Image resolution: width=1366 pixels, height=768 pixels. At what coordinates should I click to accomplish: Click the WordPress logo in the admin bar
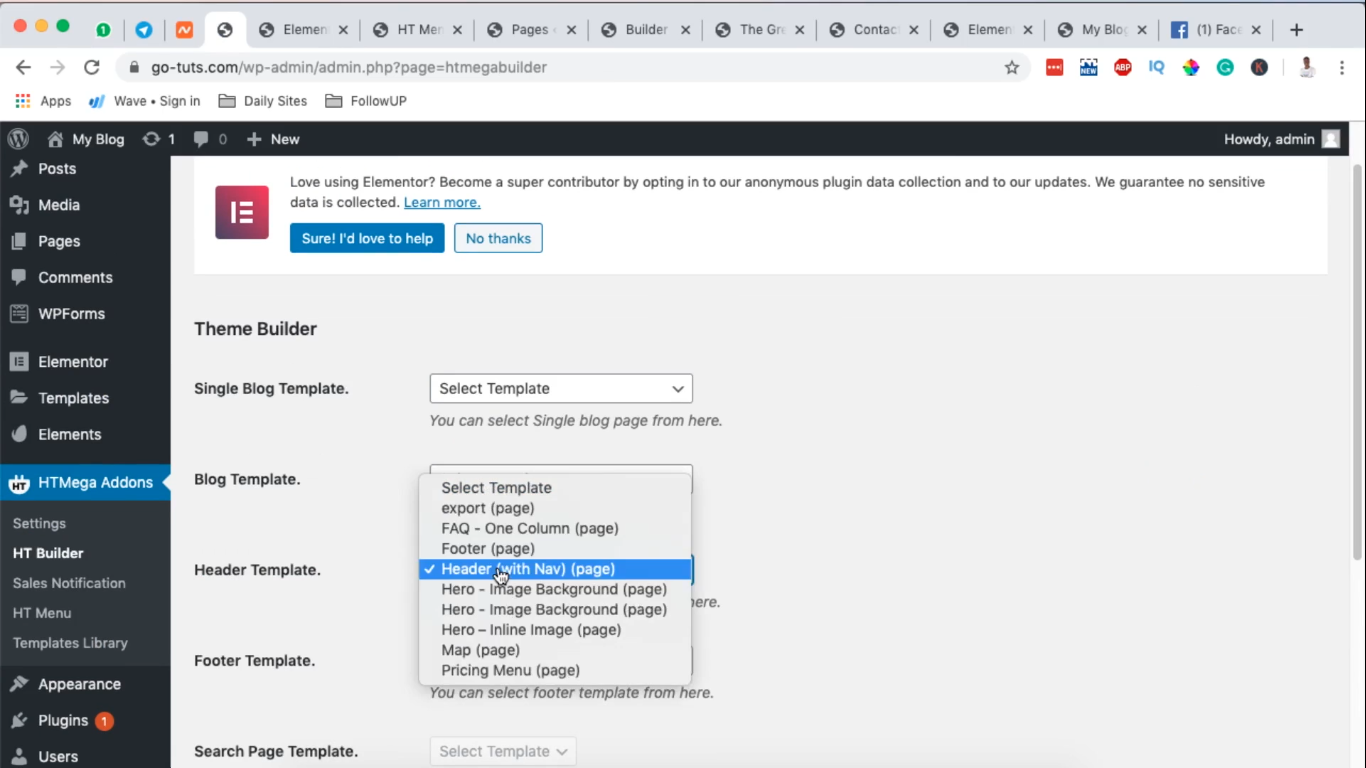pyautogui.click(x=18, y=139)
